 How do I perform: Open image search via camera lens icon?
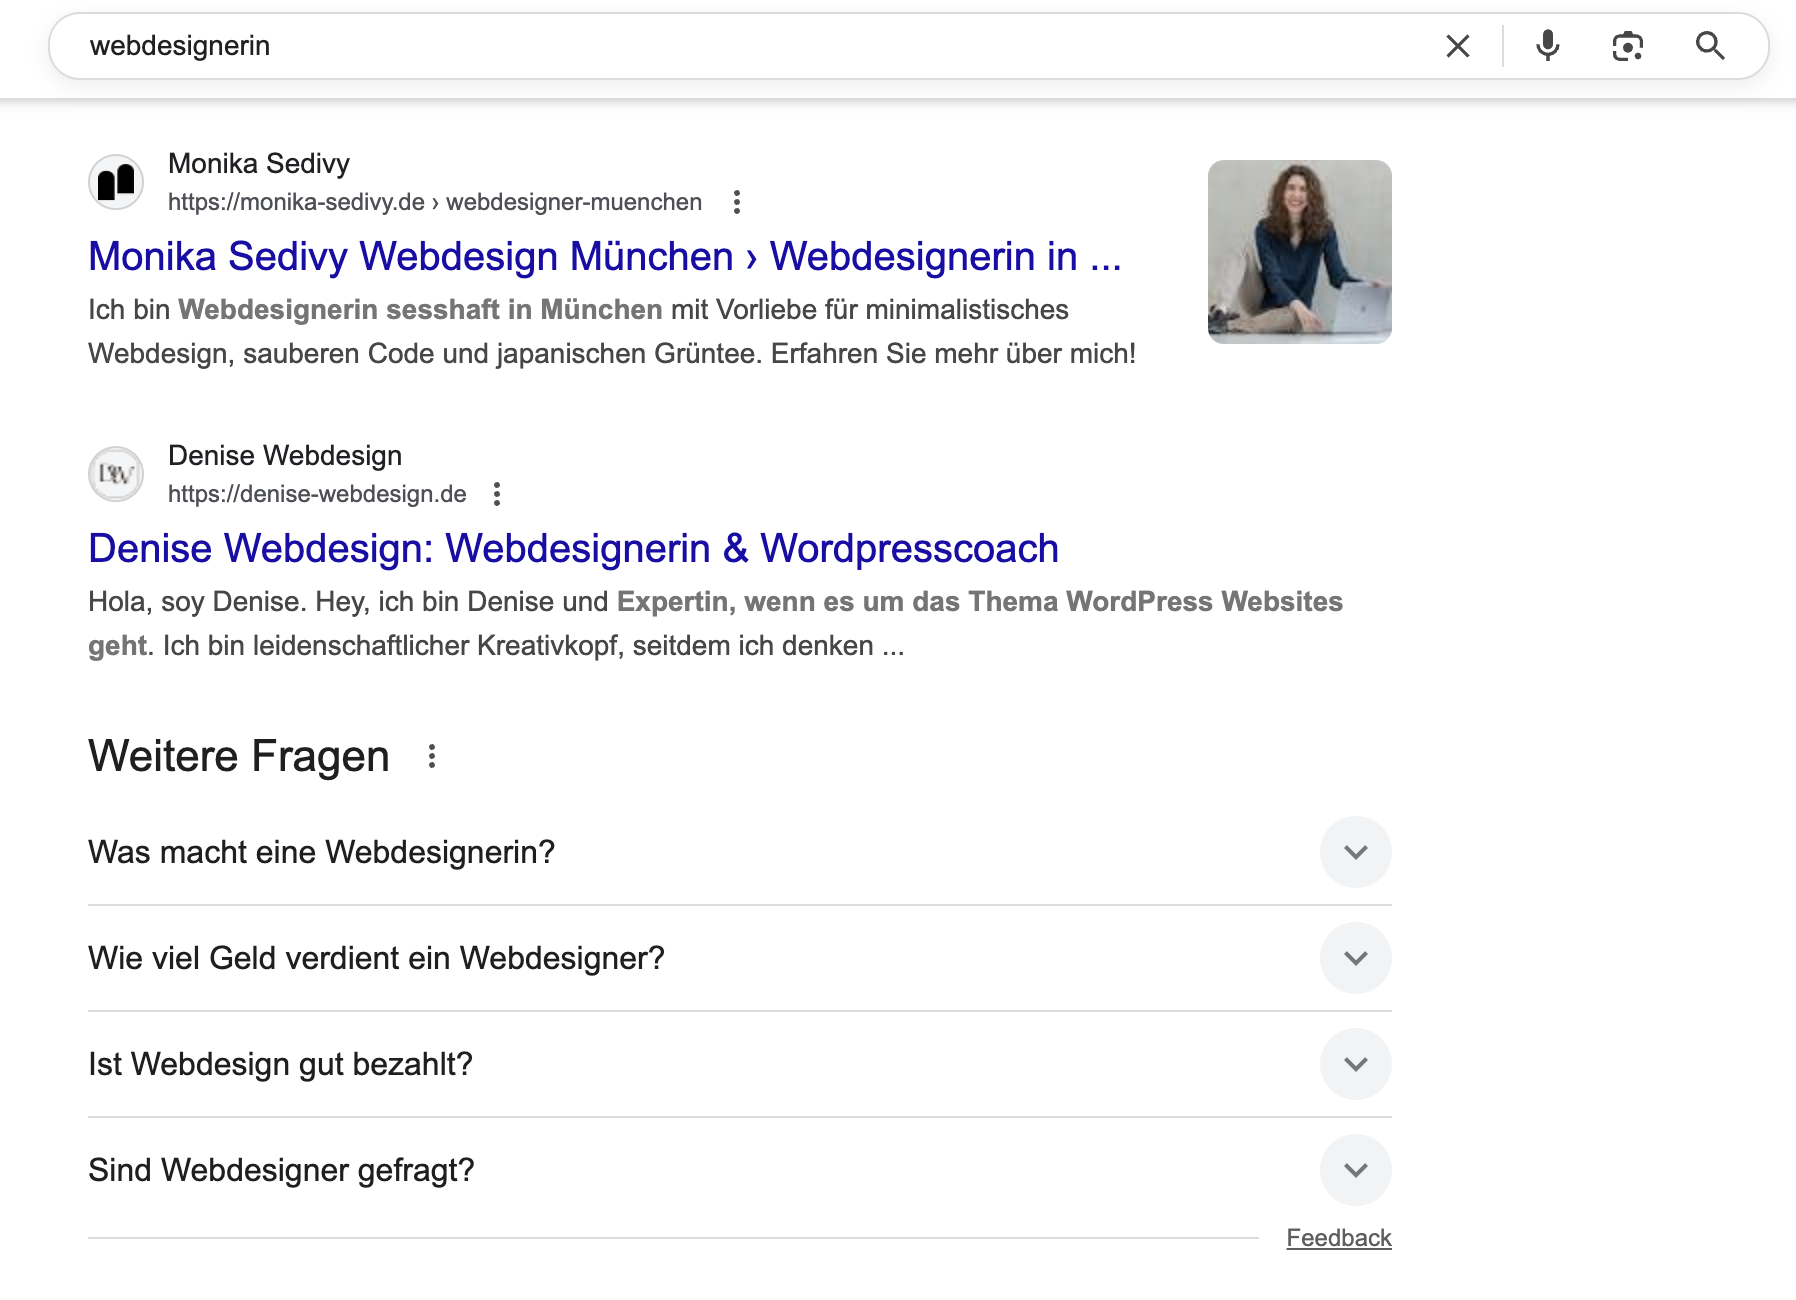pyautogui.click(x=1627, y=46)
